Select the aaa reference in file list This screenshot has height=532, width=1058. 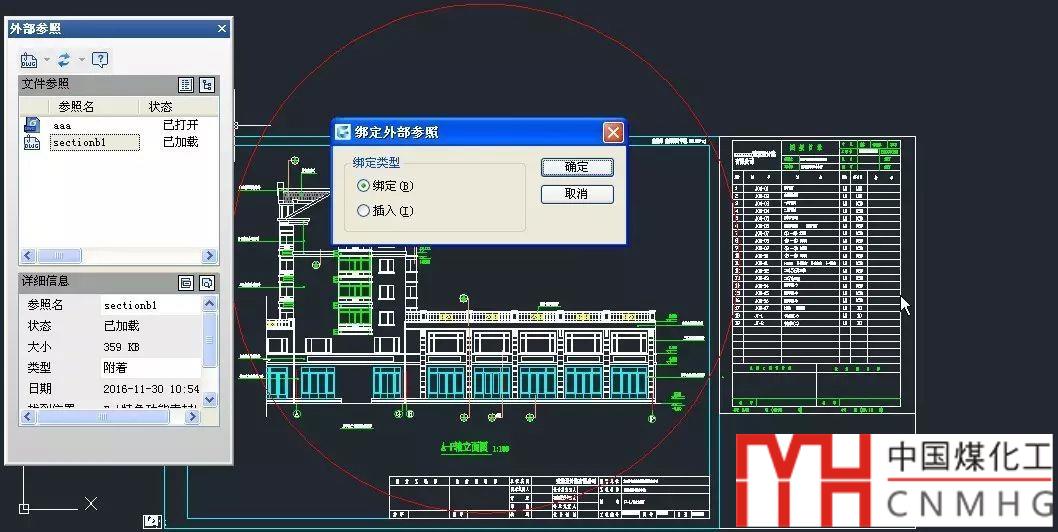(62, 125)
